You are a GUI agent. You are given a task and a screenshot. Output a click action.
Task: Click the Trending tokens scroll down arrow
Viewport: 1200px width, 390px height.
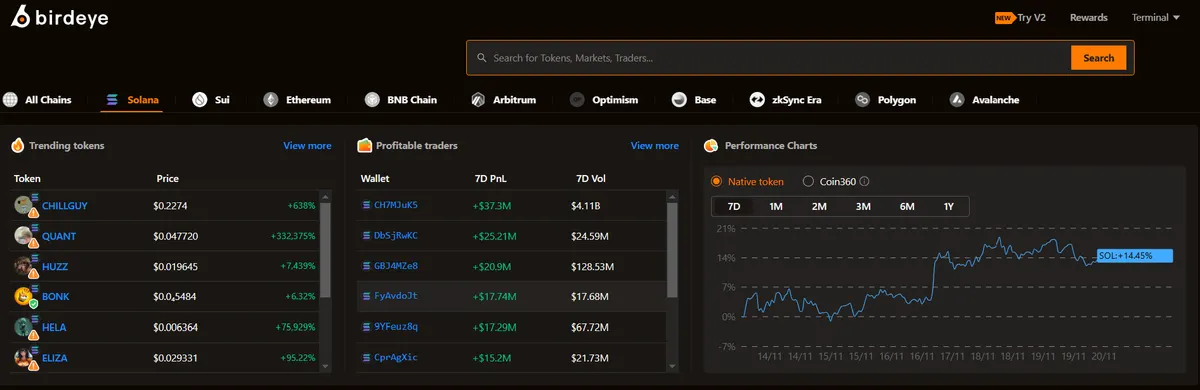point(324,366)
